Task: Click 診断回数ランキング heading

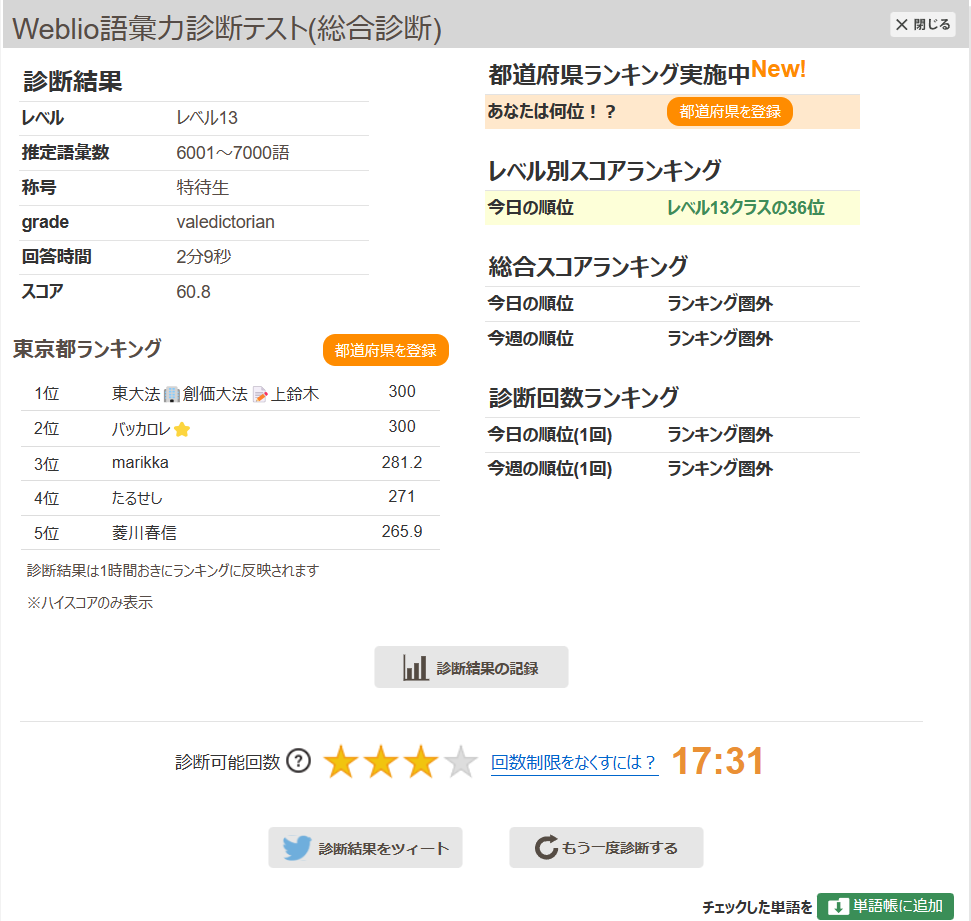Action: [x=584, y=397]
